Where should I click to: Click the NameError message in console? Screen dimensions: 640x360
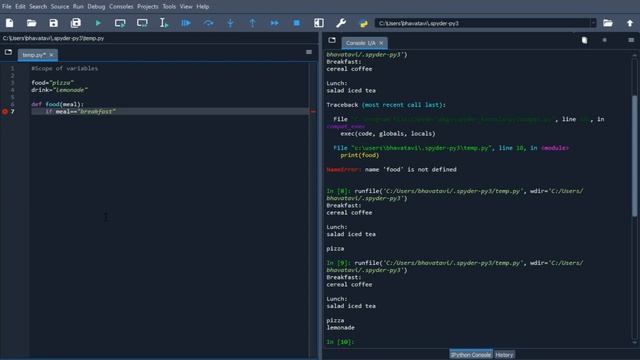point(391,169)
